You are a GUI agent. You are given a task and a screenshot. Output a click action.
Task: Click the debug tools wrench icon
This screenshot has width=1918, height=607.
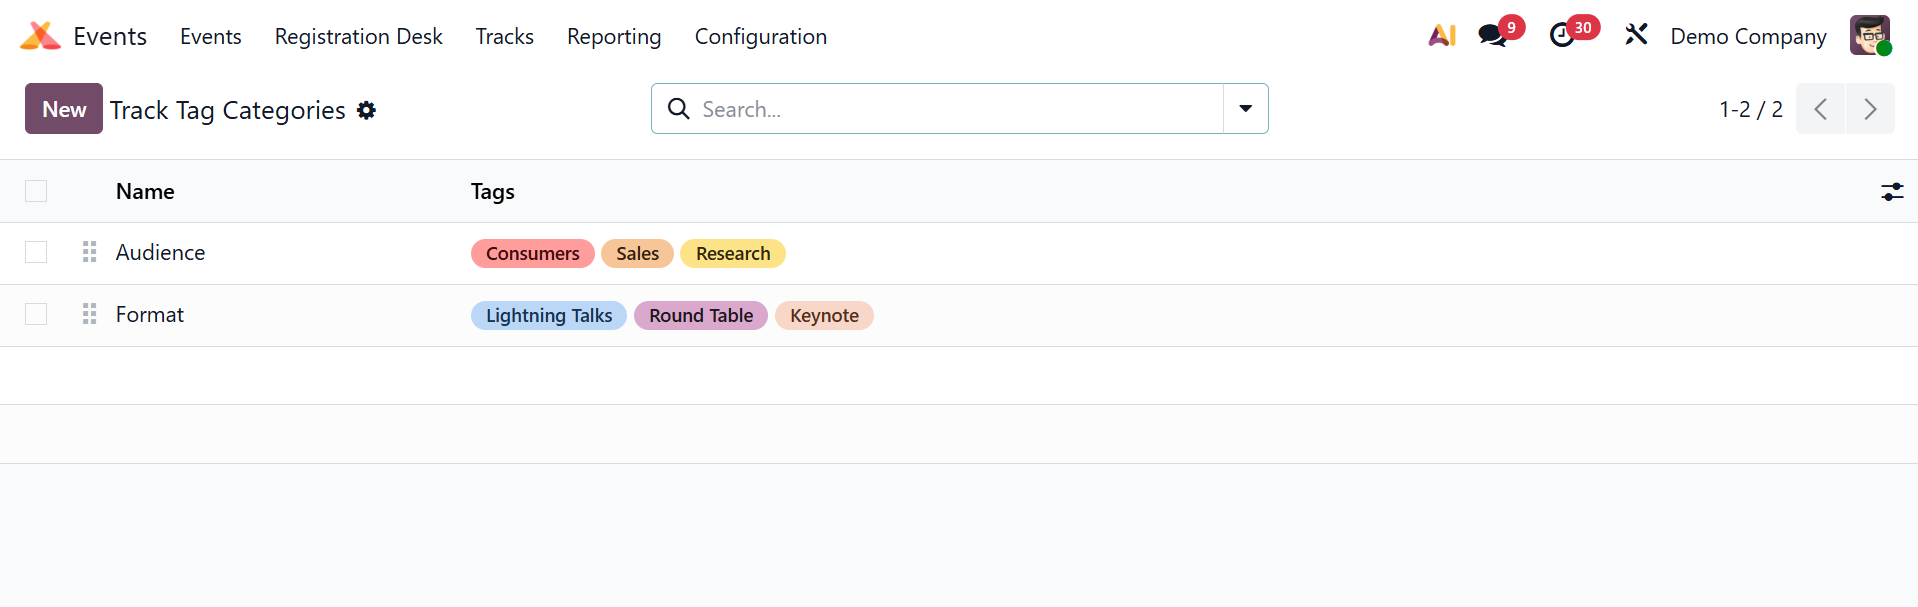coord(1636,36)
